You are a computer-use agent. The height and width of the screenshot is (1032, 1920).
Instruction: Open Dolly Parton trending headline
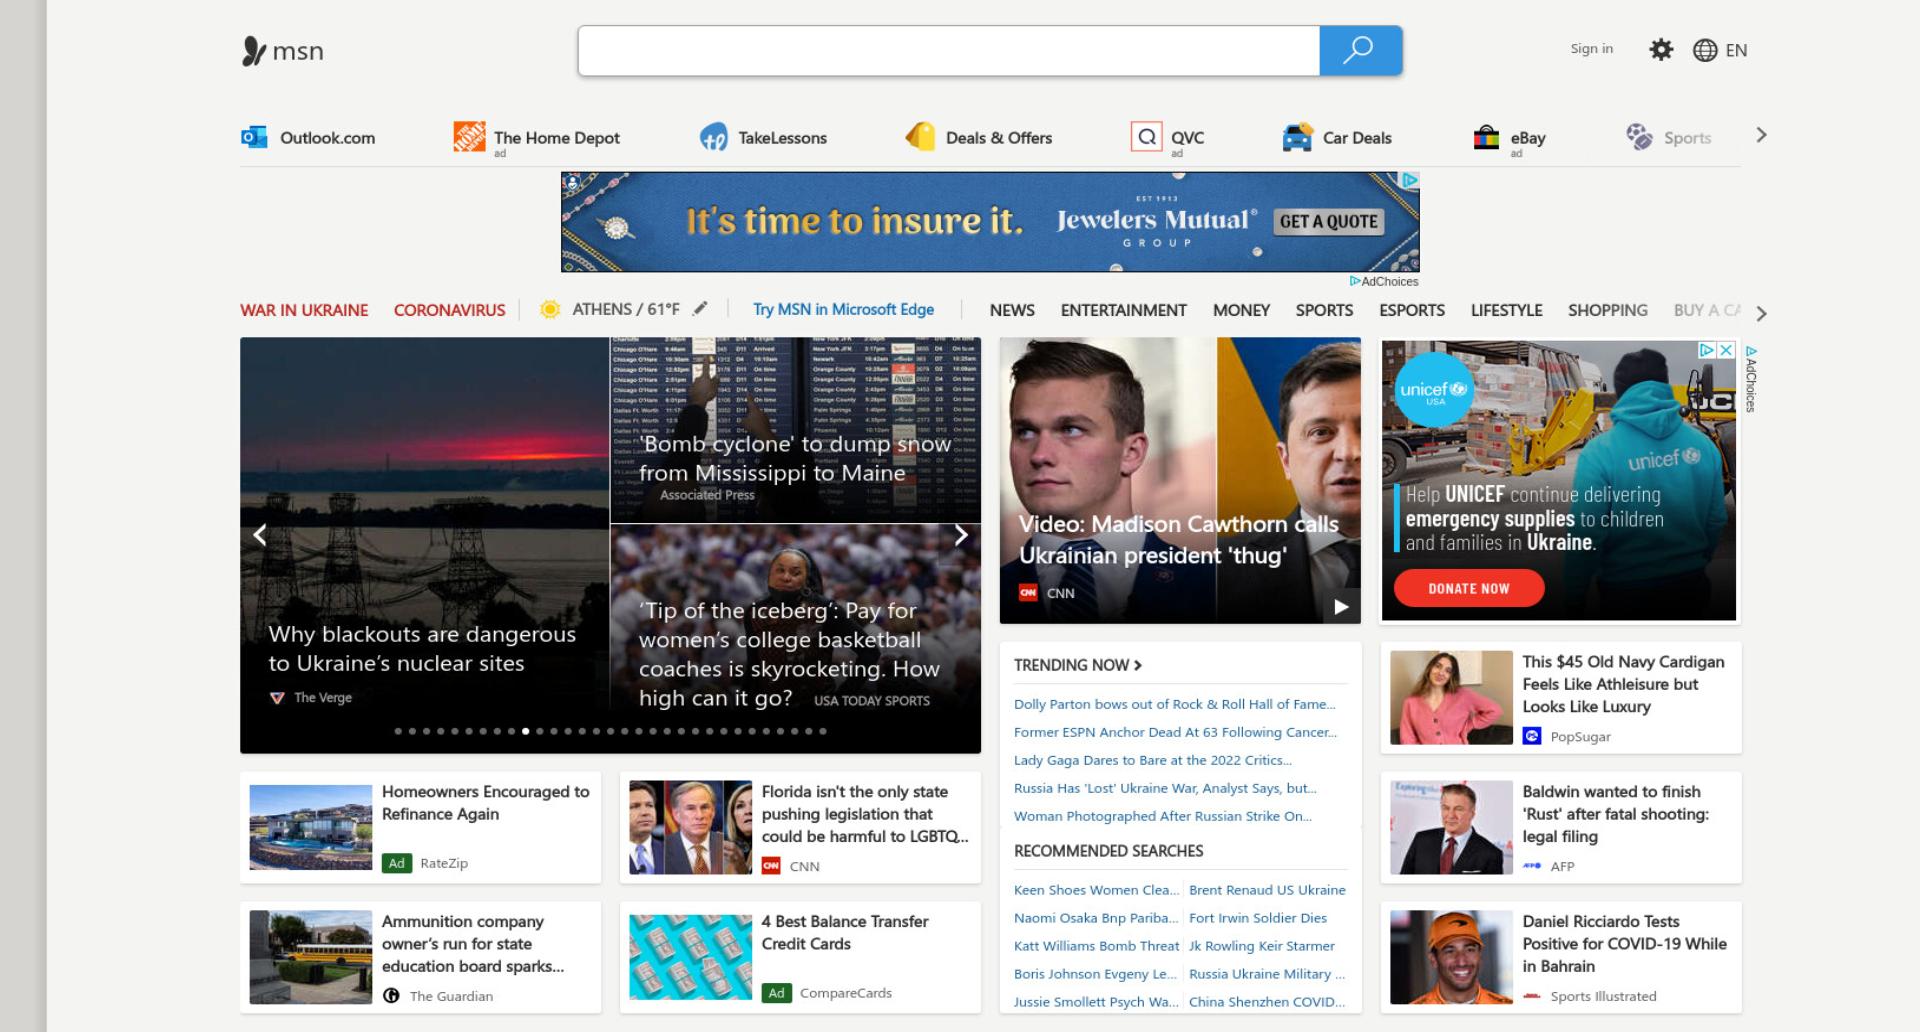(1175, 704)
